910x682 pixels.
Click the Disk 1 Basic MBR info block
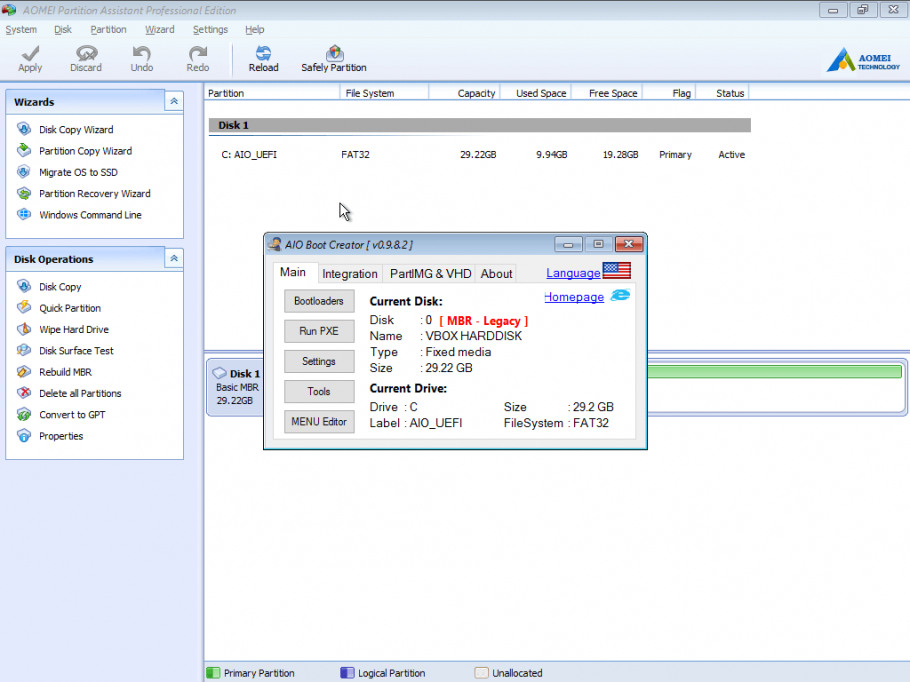click(x=236, y=387)
